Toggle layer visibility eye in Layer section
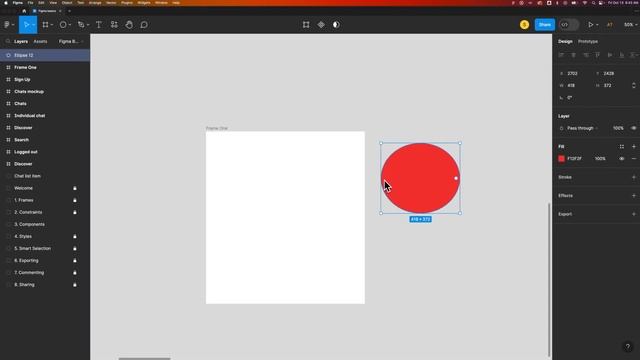 (634, 128)
